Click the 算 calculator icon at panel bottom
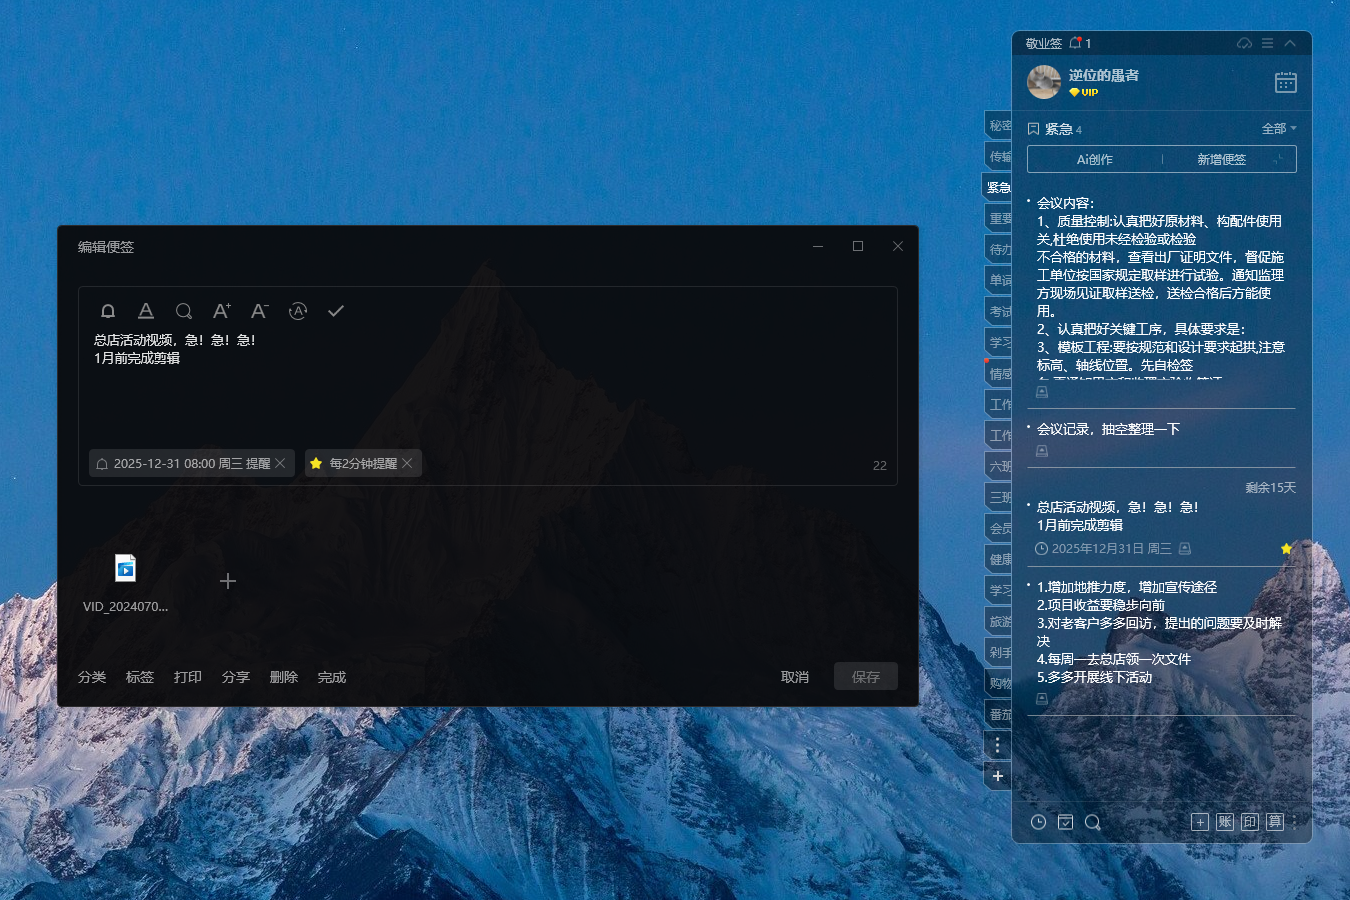 (1274, 821)
